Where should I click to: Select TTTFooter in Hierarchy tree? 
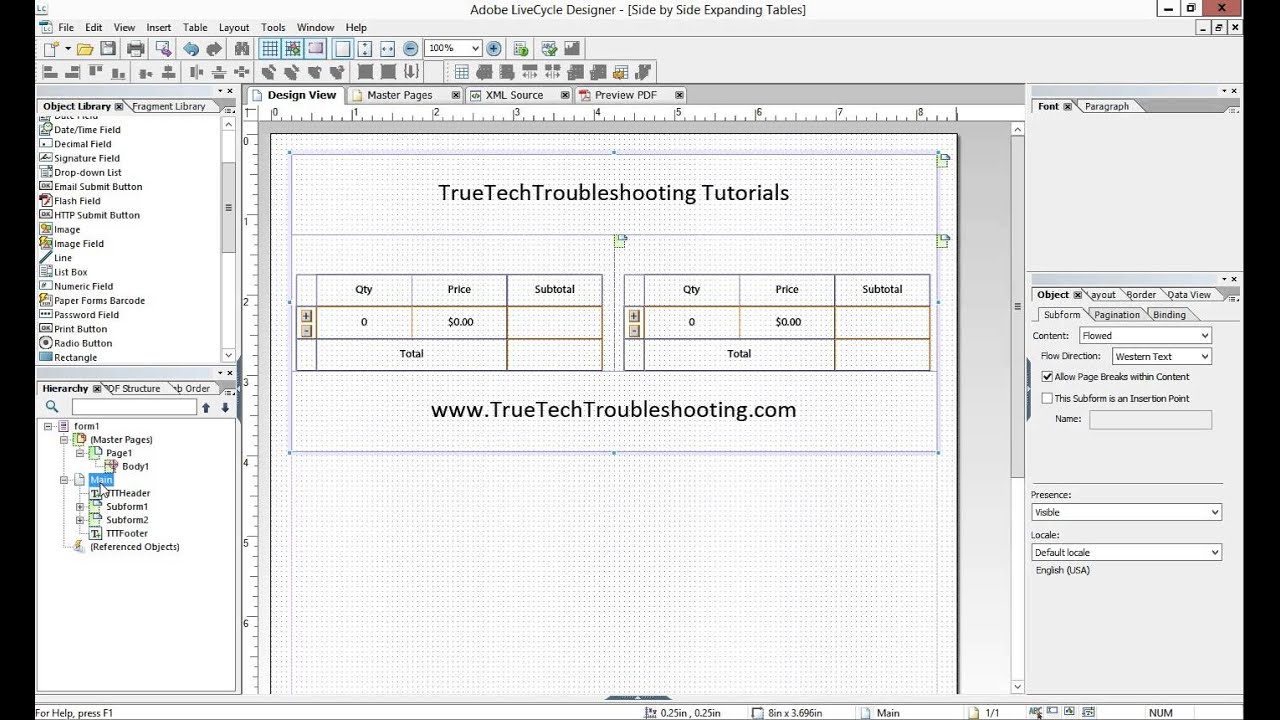(x=126, y=534)
